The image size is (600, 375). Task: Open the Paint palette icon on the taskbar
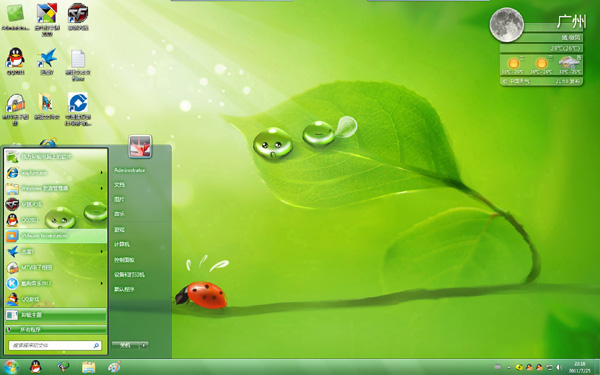pos(114,367)
